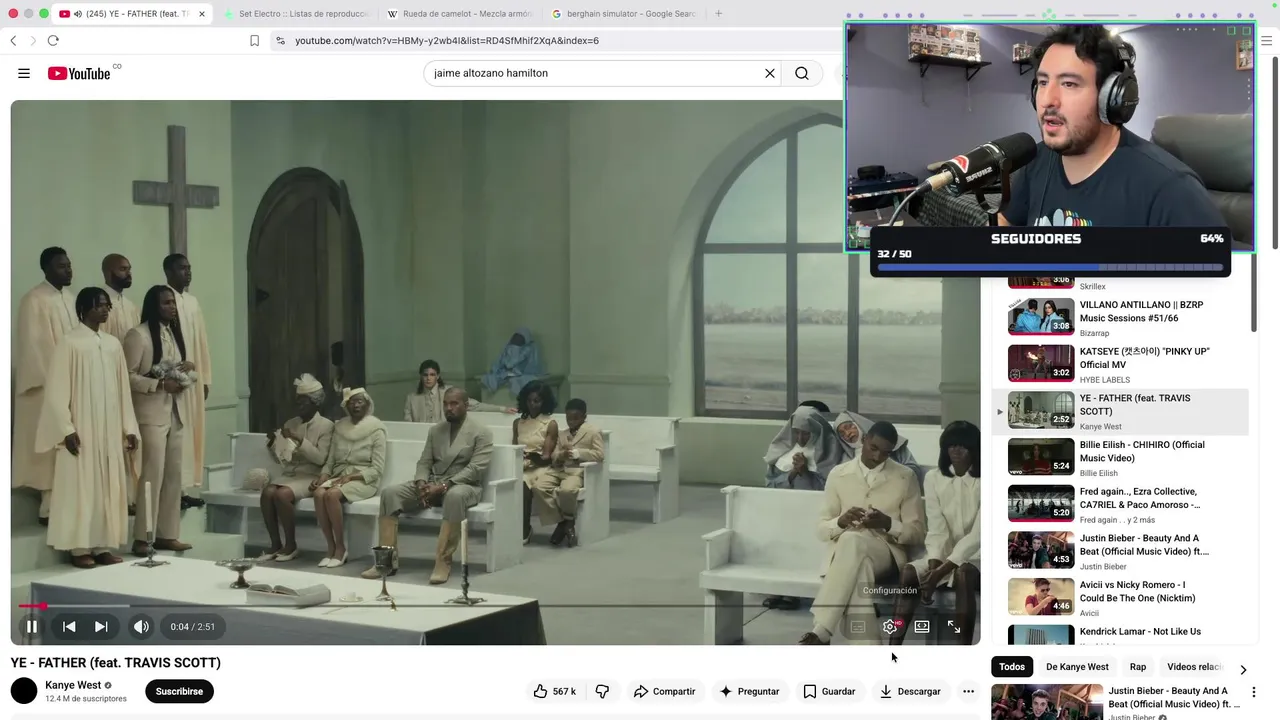The image size is (1280, 720).
Task: Open site settings icon left of URL
Action: pyautogui.click(x=280, y=41)
